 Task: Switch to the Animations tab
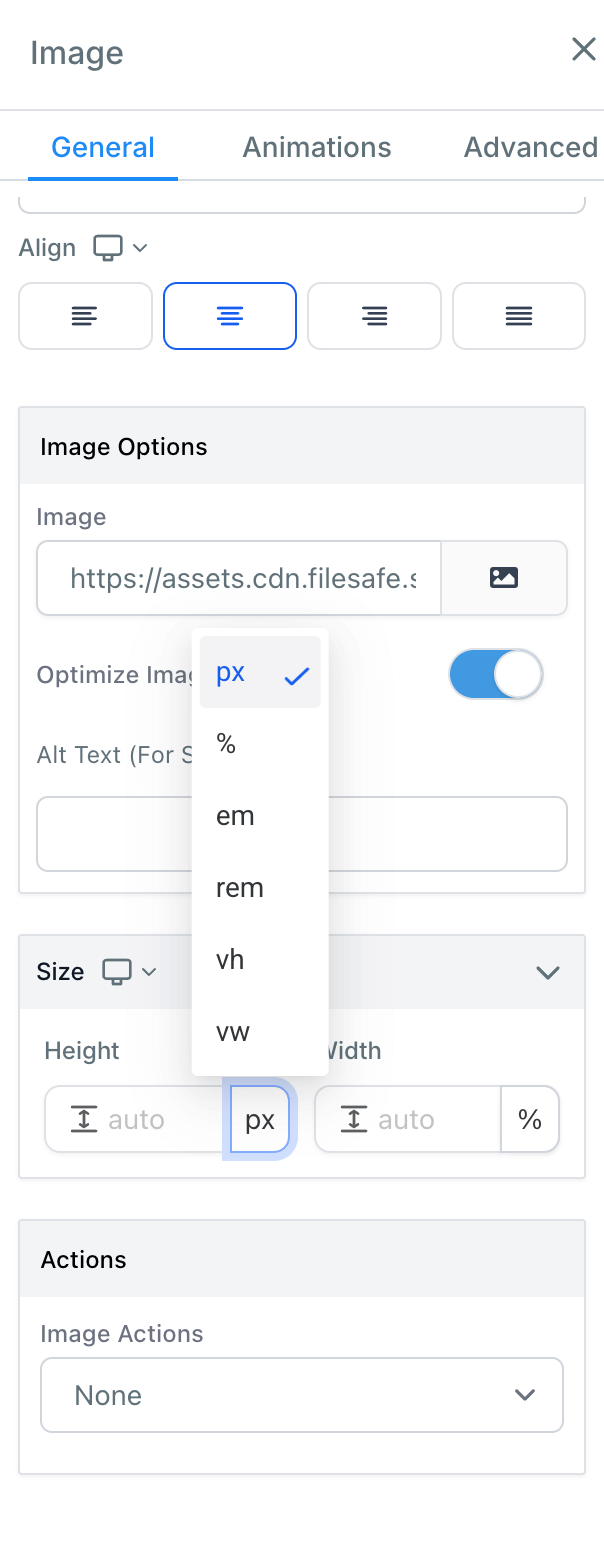[x=317, y=148]
